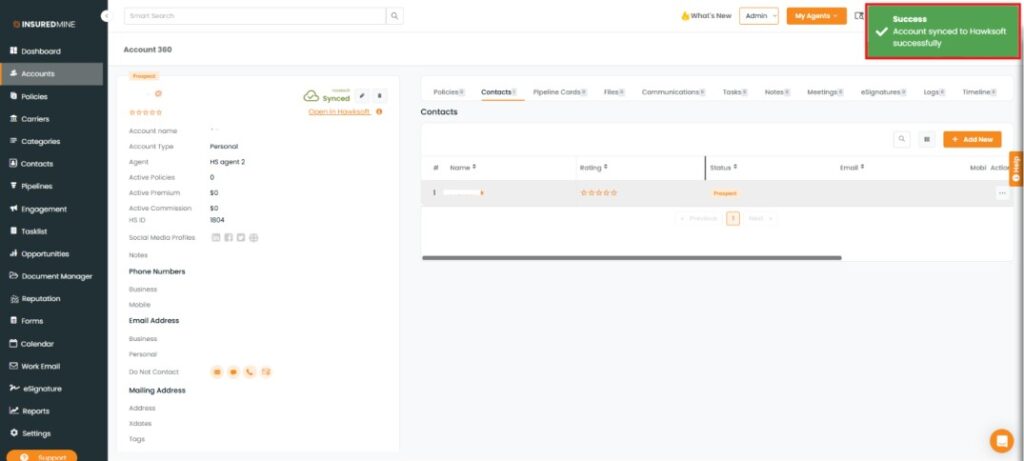Screen dimensions: 1024x461
Task: Click the Accounts sidebar icon
Action: [x=14, y=73]
